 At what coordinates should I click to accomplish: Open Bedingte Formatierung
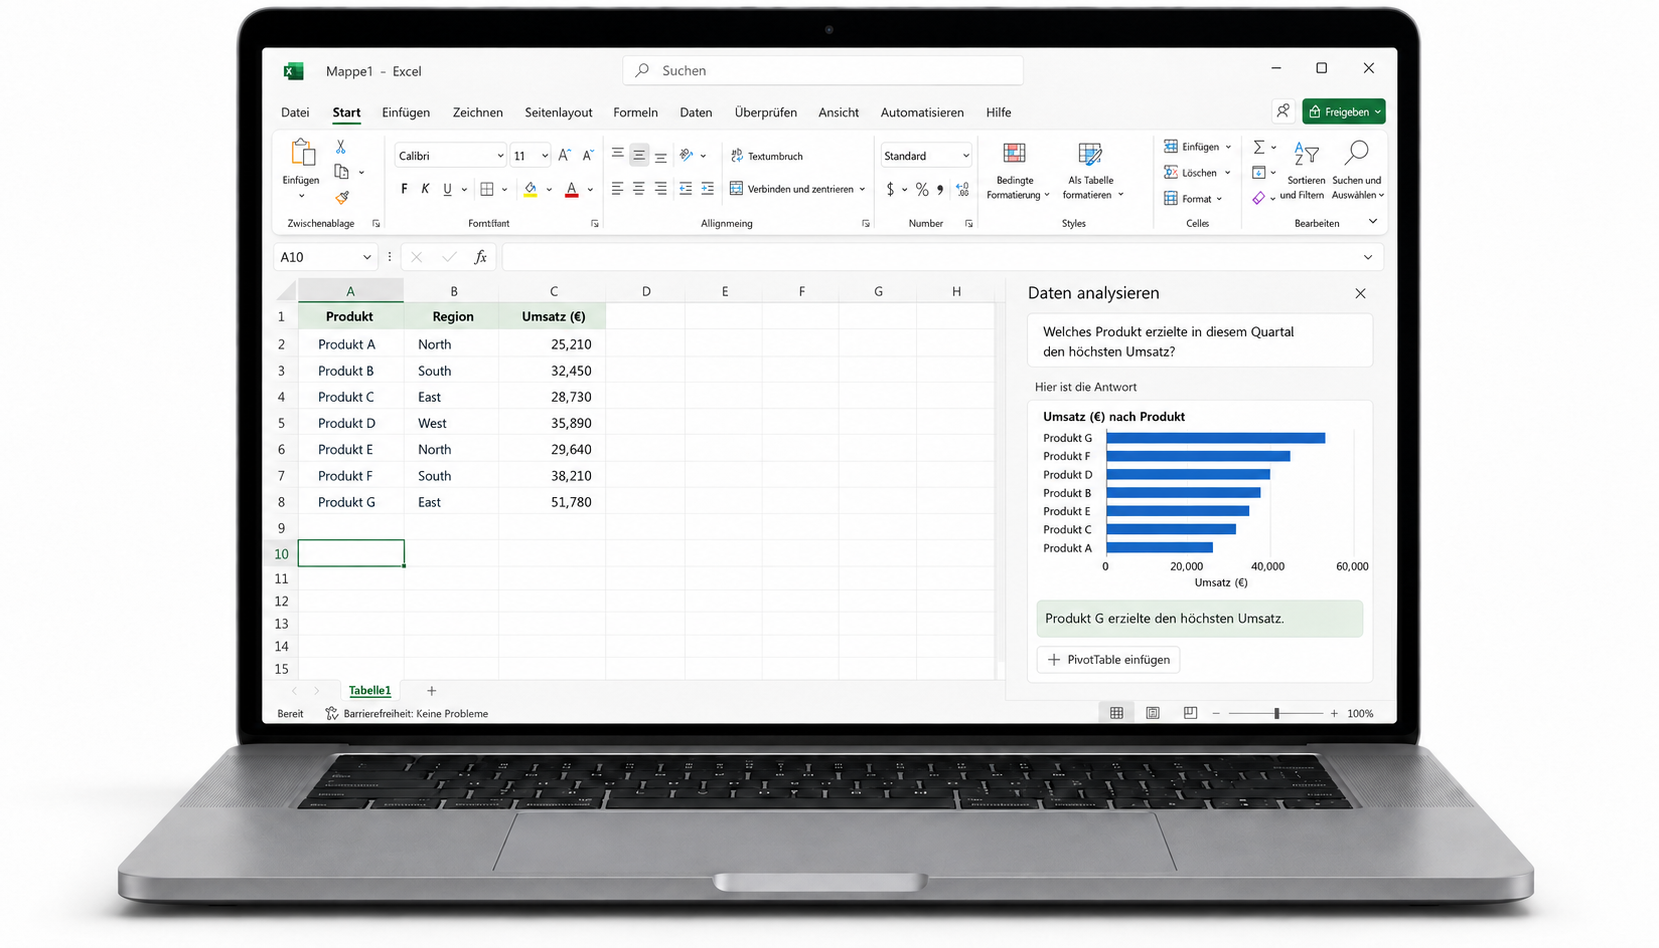[1016, 171]
